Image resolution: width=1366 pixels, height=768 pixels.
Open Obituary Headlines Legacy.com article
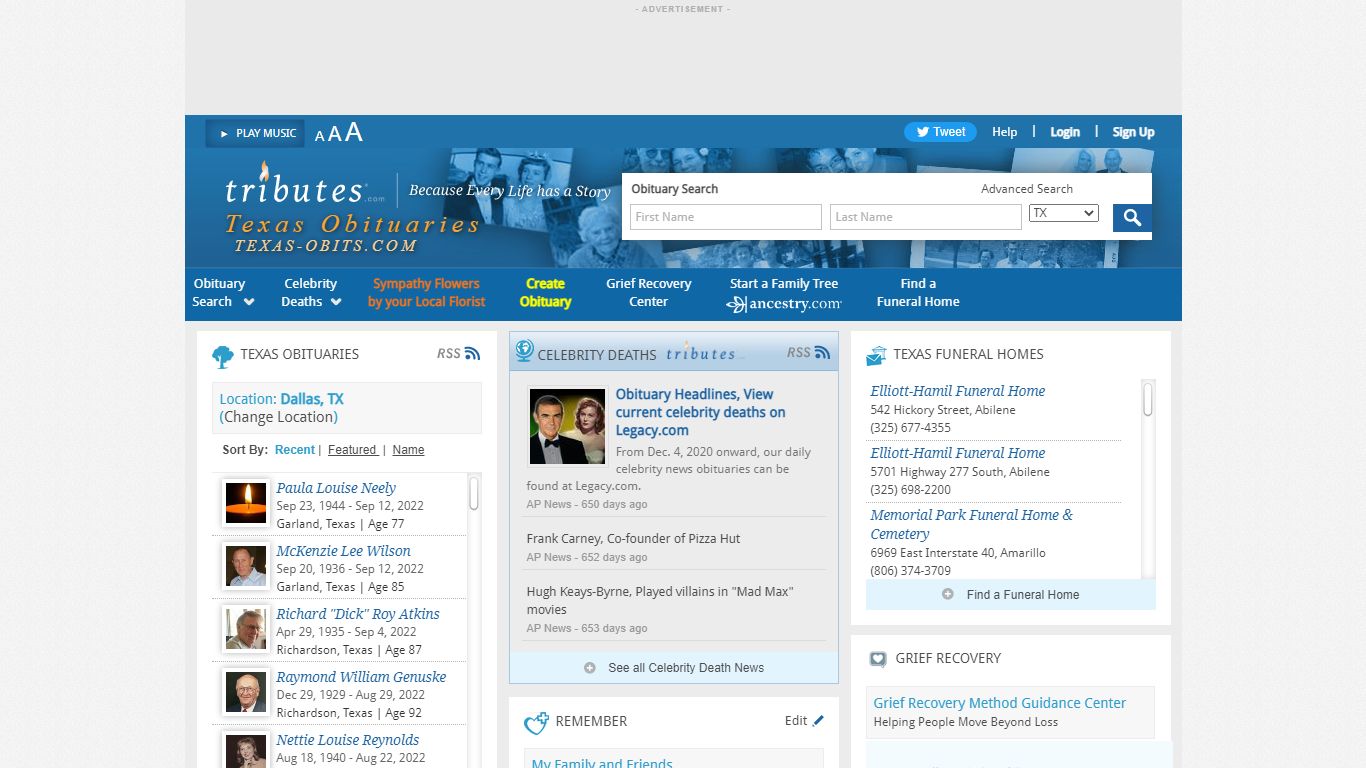pyautogui.click(x=700, y=412)
